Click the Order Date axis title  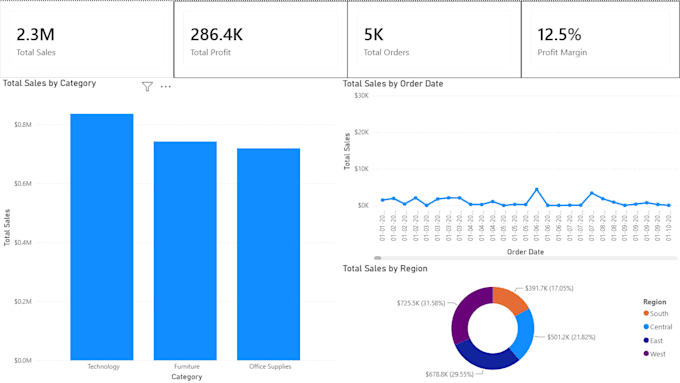525,252
